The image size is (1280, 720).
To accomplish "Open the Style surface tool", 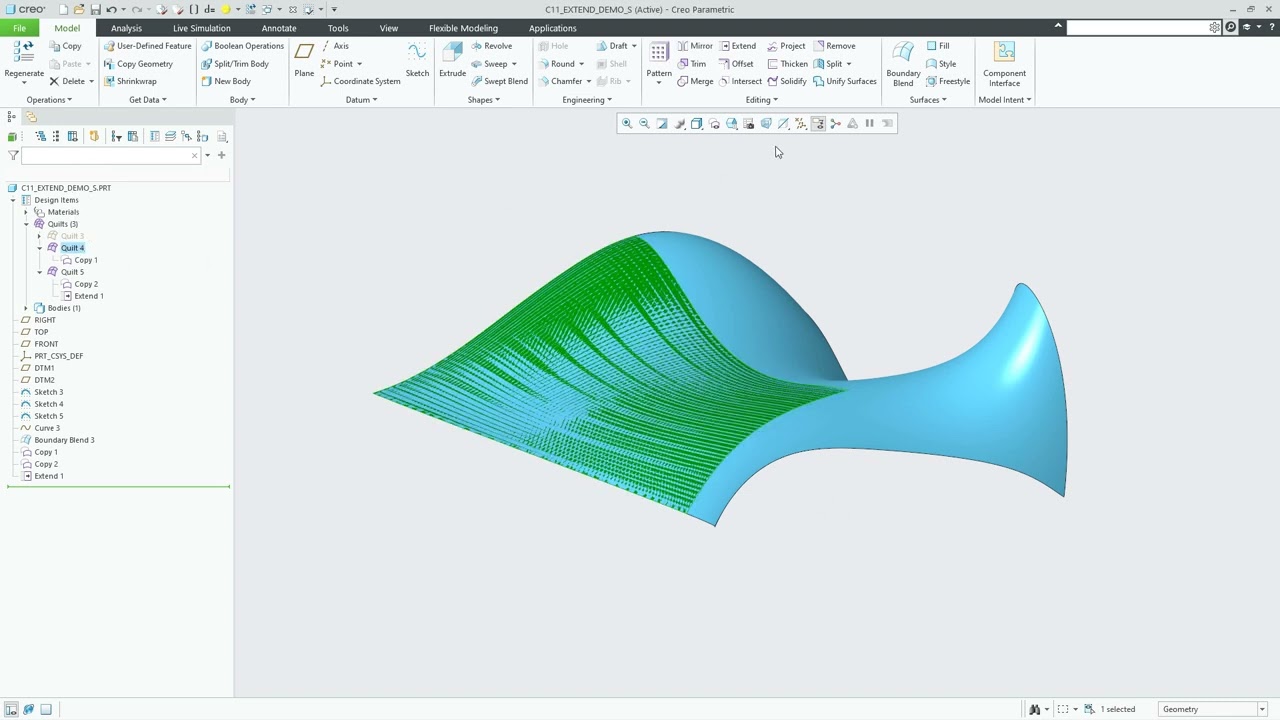I will coord(940,64).
